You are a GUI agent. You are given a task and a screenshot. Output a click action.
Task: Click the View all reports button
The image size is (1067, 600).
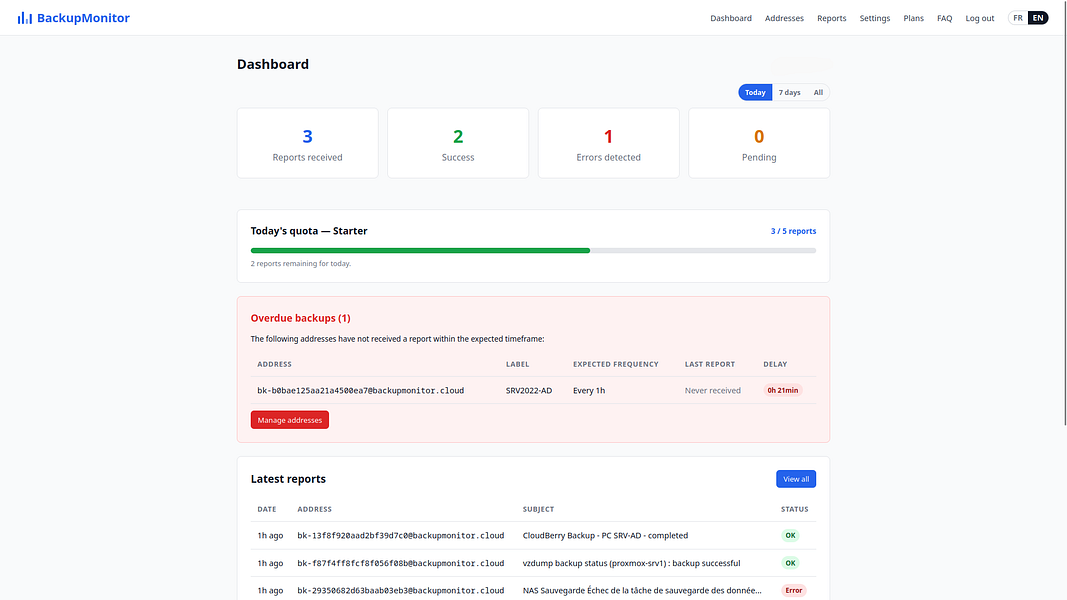point(795,479)
